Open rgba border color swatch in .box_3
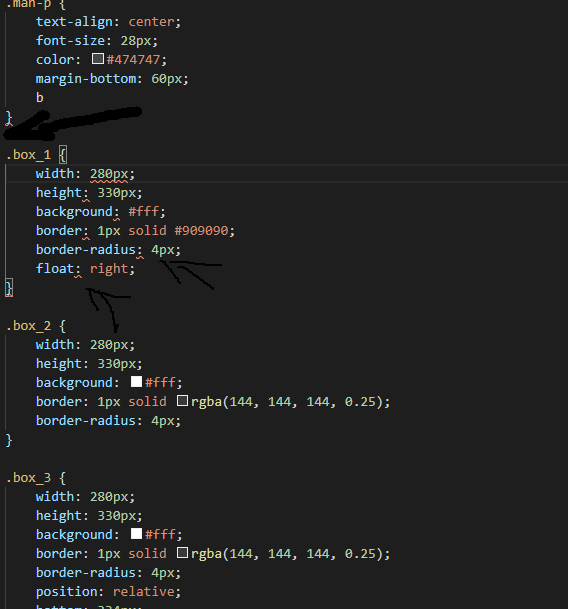This screenshot has width=568, height=609. [x=182, y=552]
